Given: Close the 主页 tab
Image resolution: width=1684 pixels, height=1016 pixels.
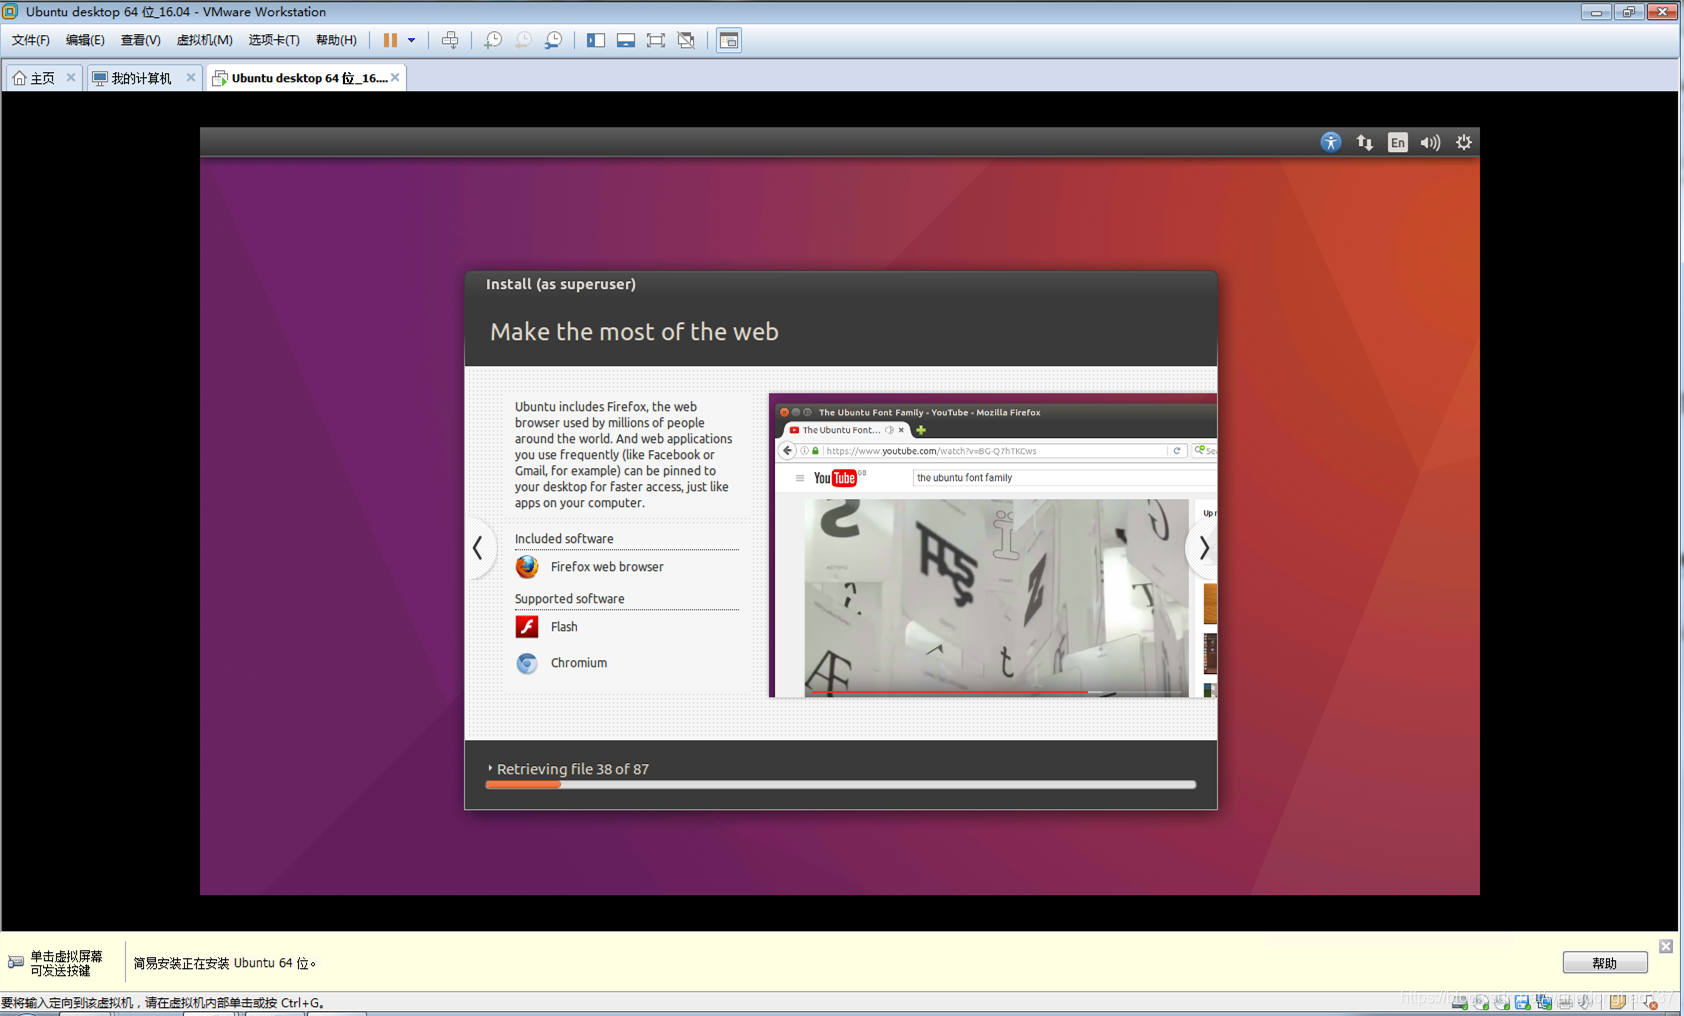Looking at the screenshot, I should [71, 77].
